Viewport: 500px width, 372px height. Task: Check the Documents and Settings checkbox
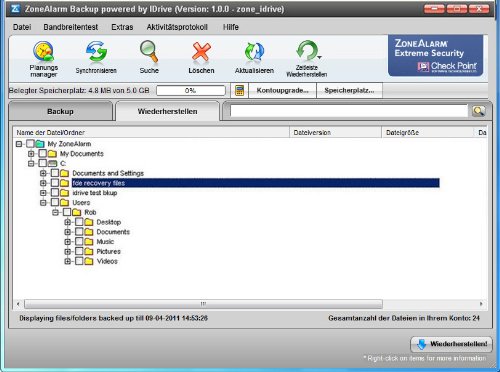pyautogui.click(x=55, y=173)
